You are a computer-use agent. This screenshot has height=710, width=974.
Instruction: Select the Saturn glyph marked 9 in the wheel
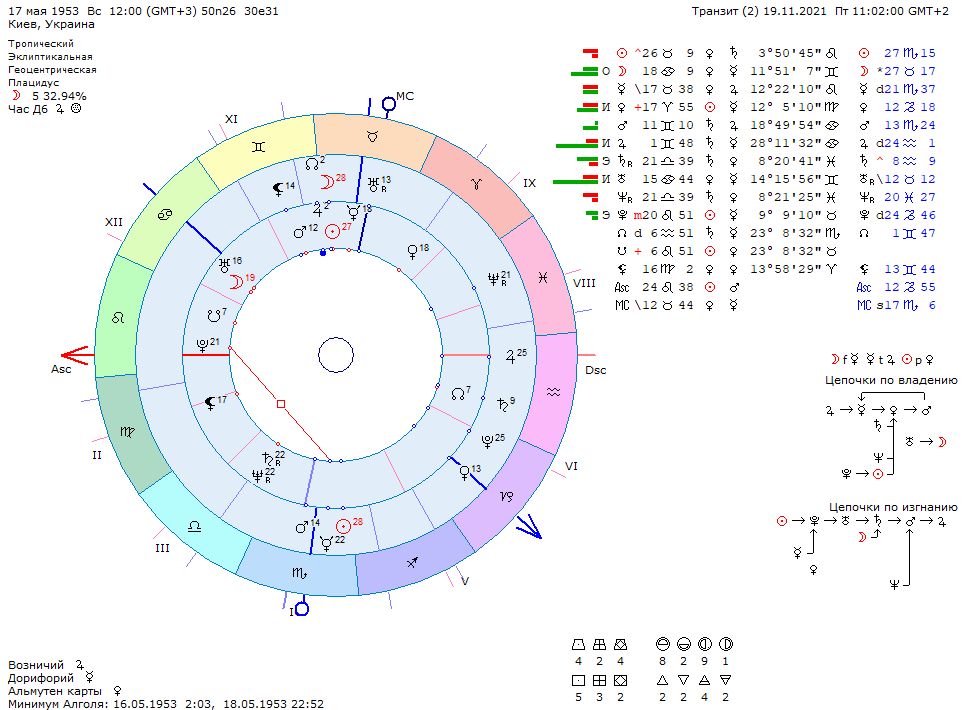pyautogui.click(x=503, y=406)
